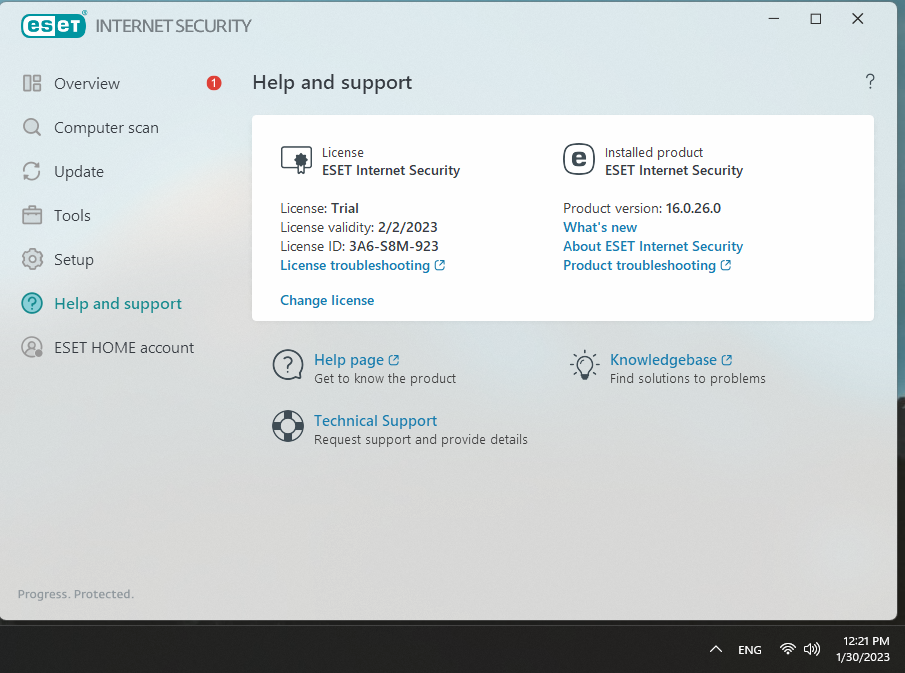Navigate to the Setup section
The image size is (905, 673).
click(74, 260)
